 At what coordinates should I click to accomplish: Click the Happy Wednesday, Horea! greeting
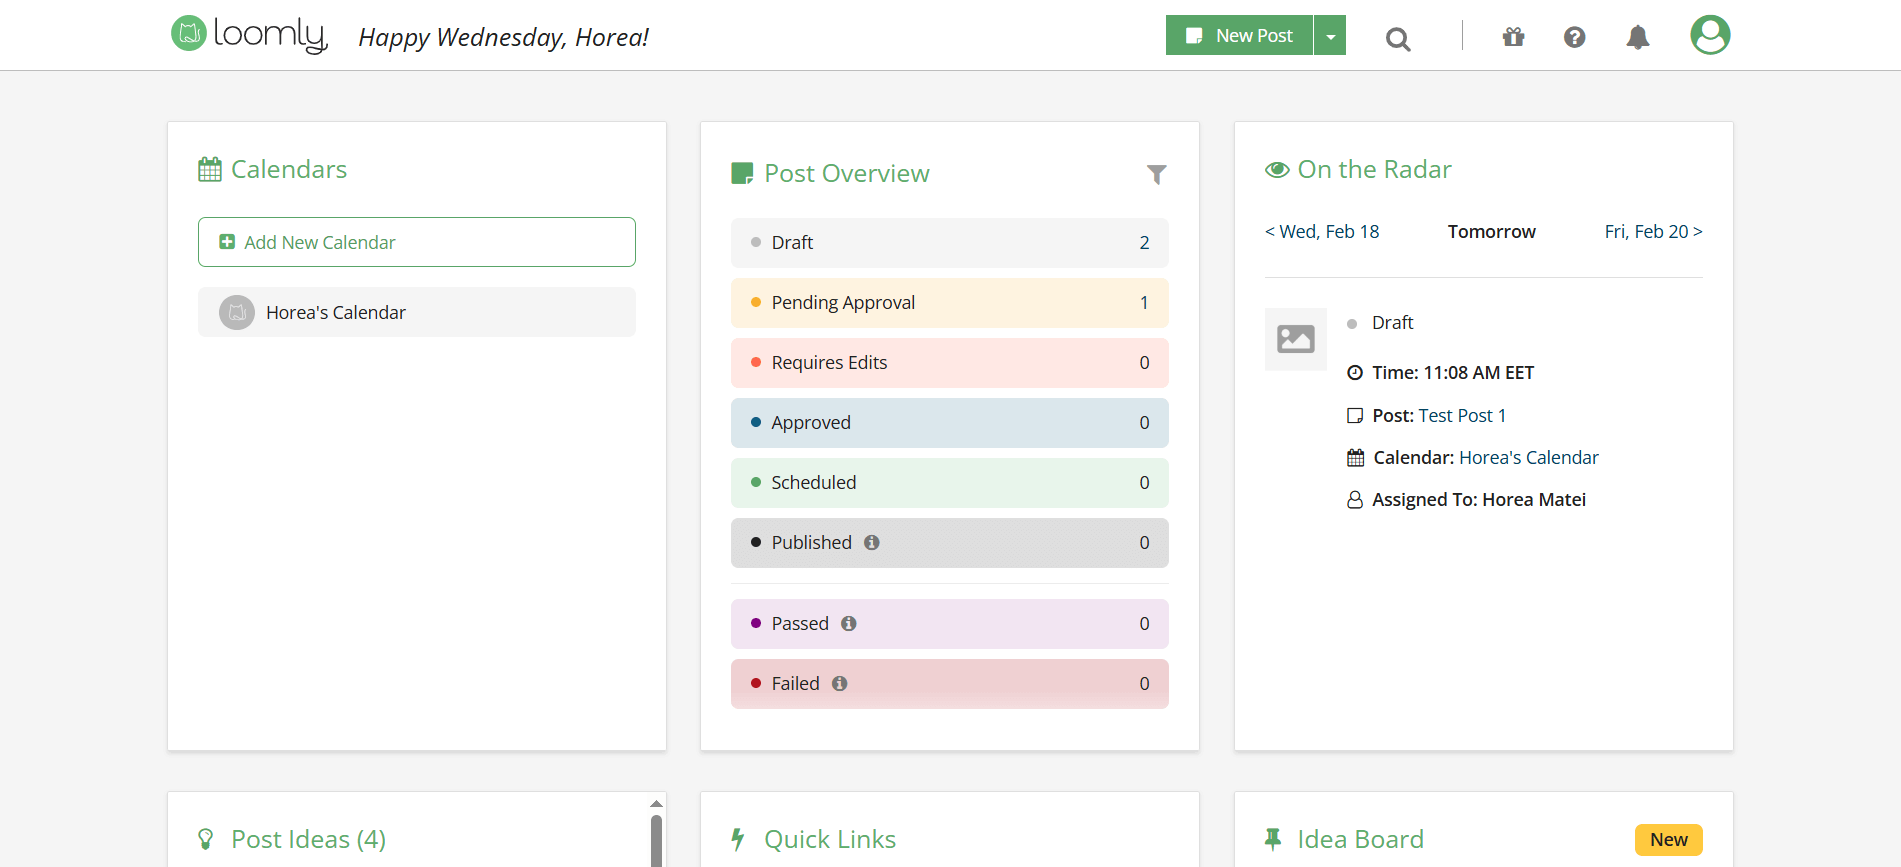pos(504,37)
